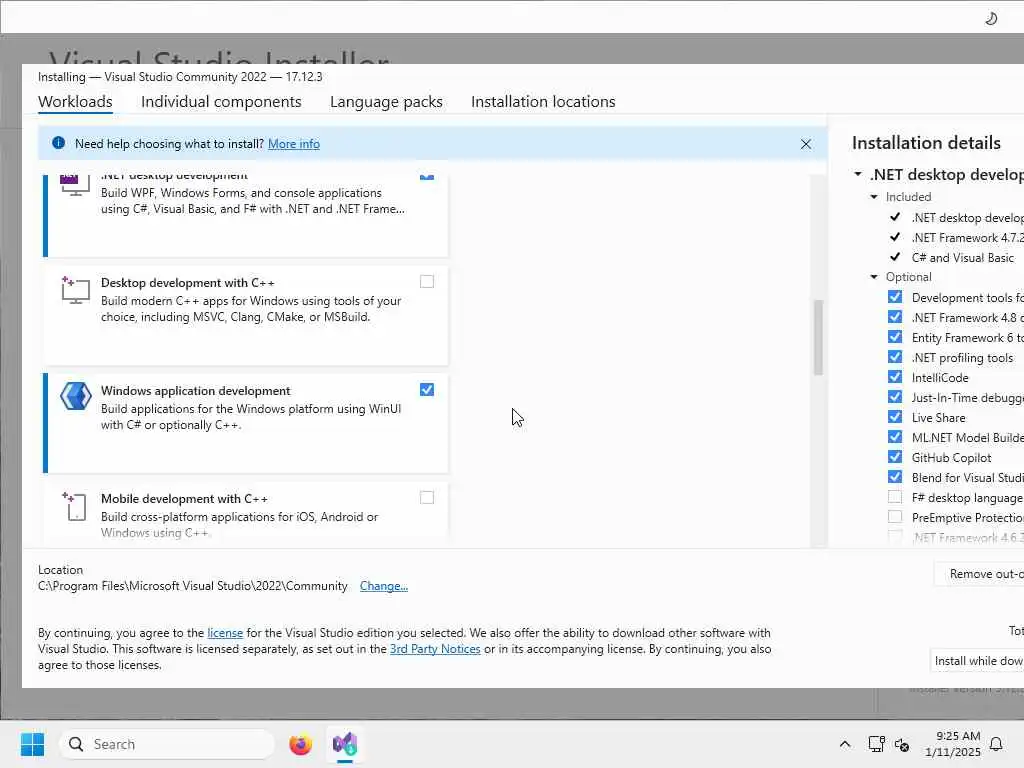Screen dimensions: 1024x768
Task: Uncheck .NET profiling tools
Action: point(895,357)
